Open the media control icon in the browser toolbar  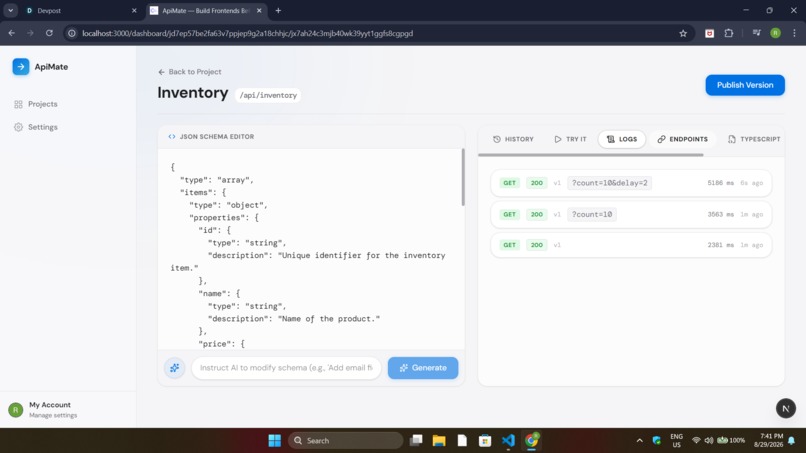pos(757,33)
